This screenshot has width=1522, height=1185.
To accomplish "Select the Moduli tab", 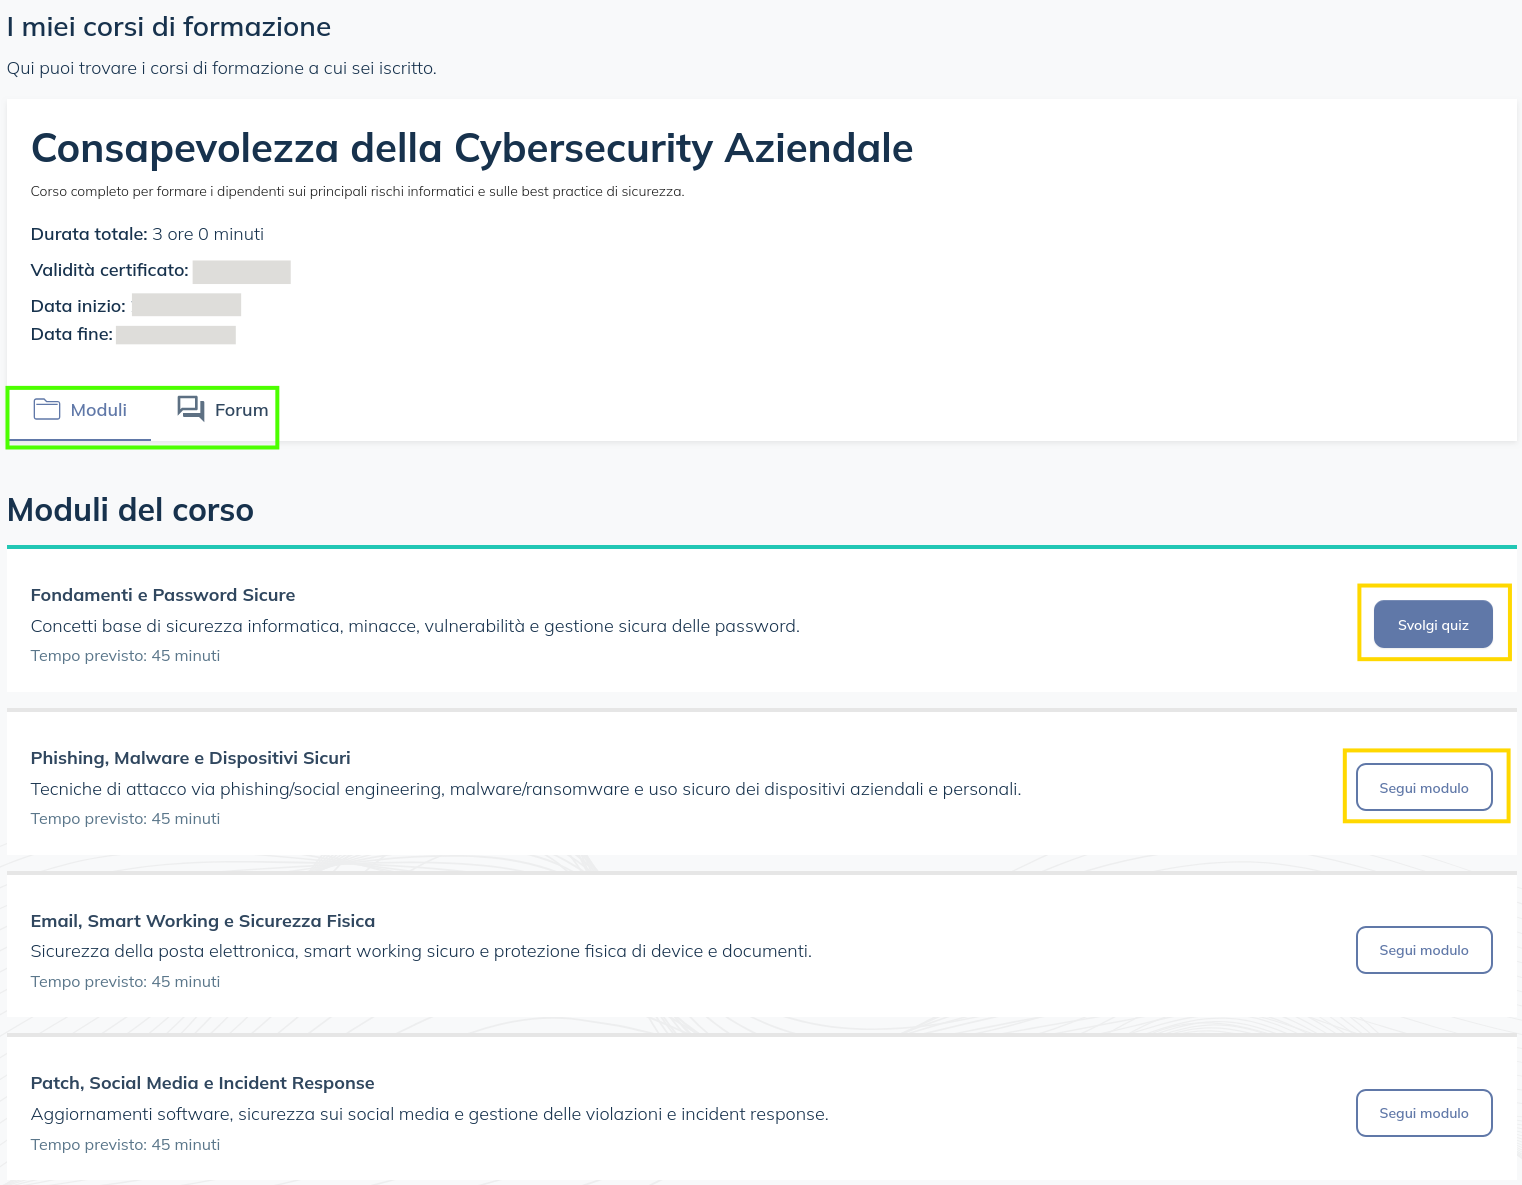I will pyautogui.click(x=99, y=409).
